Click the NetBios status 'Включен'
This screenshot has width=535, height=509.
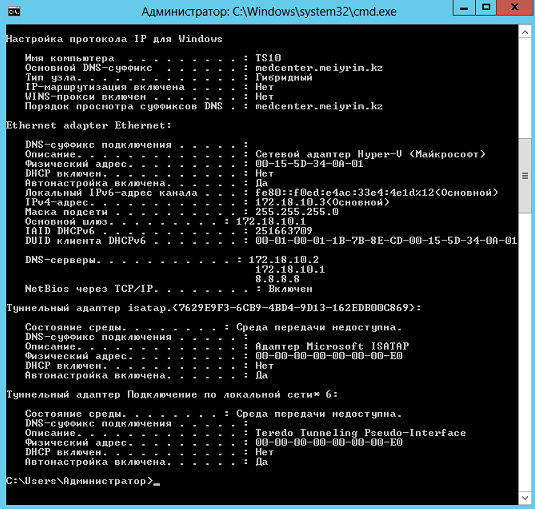click(290, 289)
